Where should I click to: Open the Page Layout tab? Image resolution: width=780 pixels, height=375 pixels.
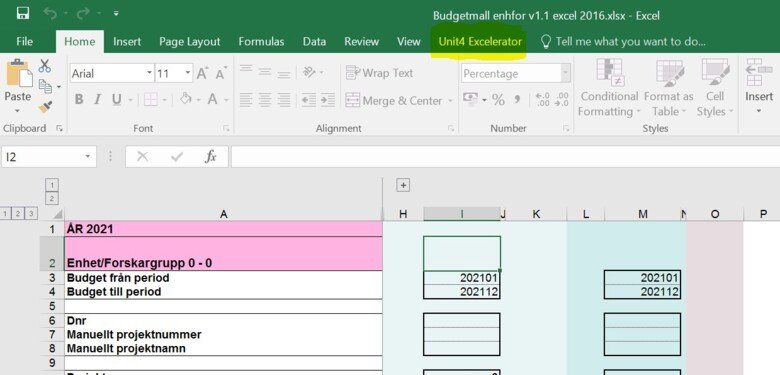tap(190, 42)
